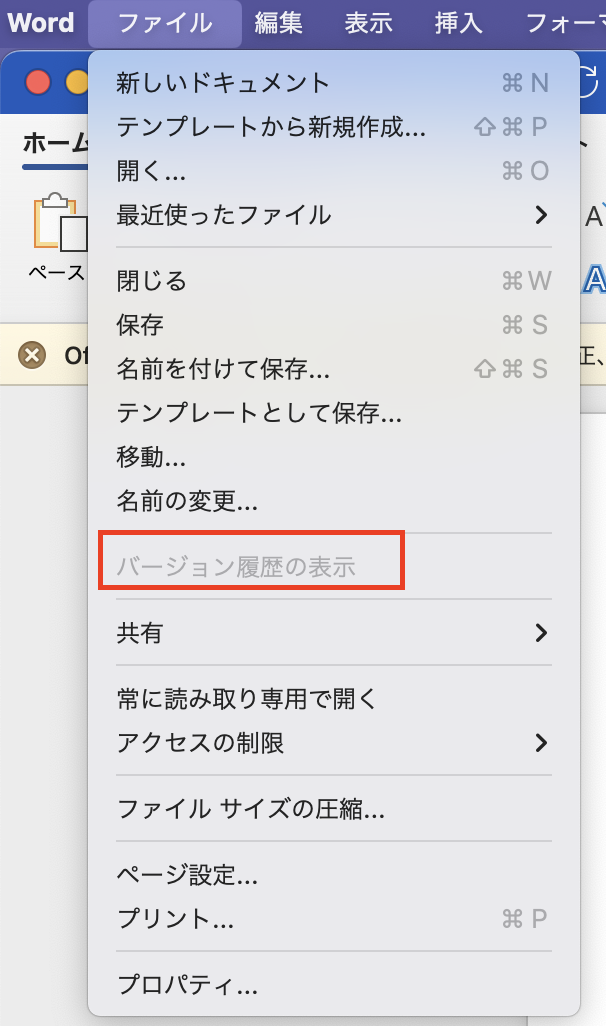Expand the 最近使ったファイル submenu
The height and width of the screenshot is (1026, 606).
pyautogui.click(x=540, y=214)
